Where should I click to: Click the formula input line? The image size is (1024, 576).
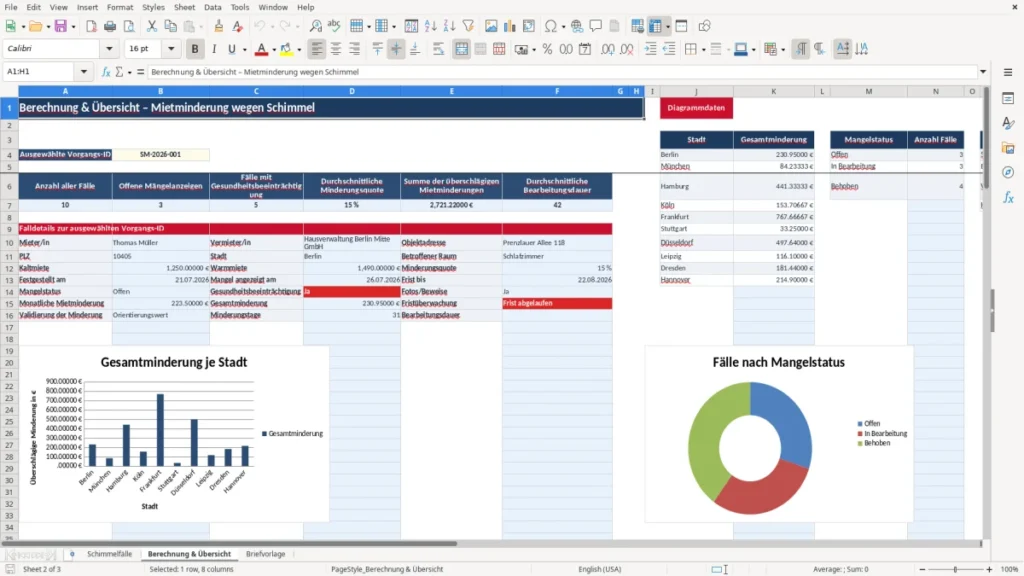(x=562, y=72)
